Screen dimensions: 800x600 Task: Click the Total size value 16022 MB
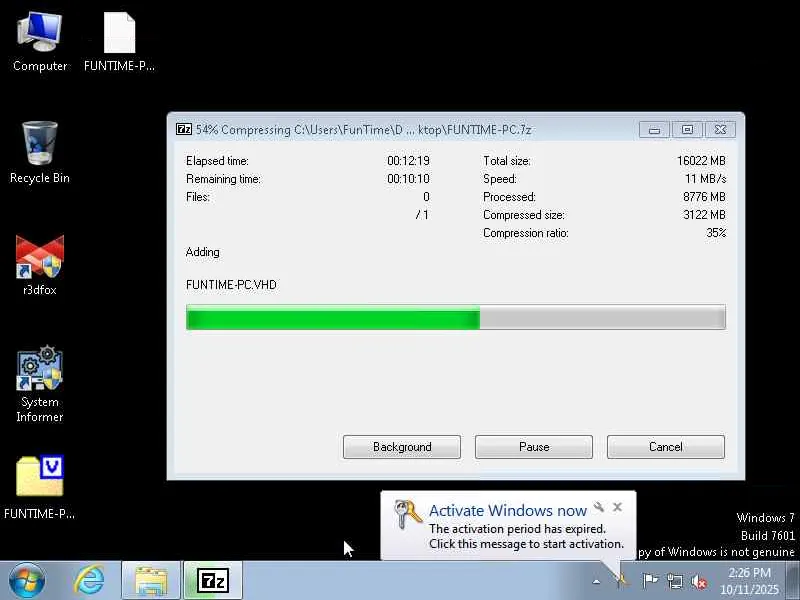tap(701, 161)
